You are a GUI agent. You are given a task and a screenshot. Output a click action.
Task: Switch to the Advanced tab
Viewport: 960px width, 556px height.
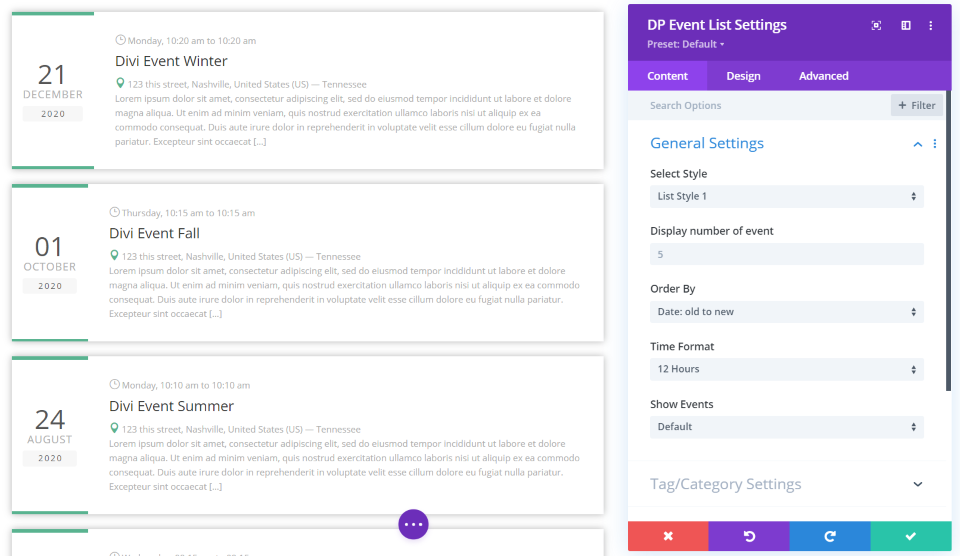[823, 76]
